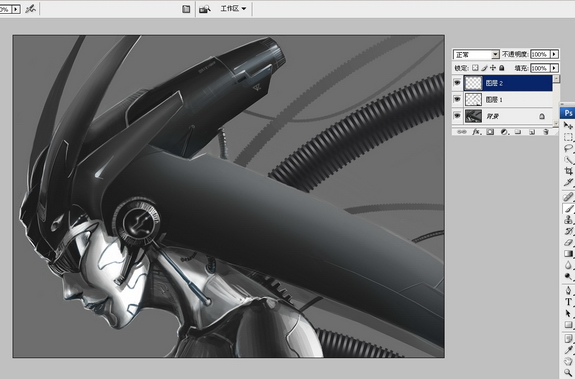Hide 图层 1 with its eye icon

(x=457, y=99)
